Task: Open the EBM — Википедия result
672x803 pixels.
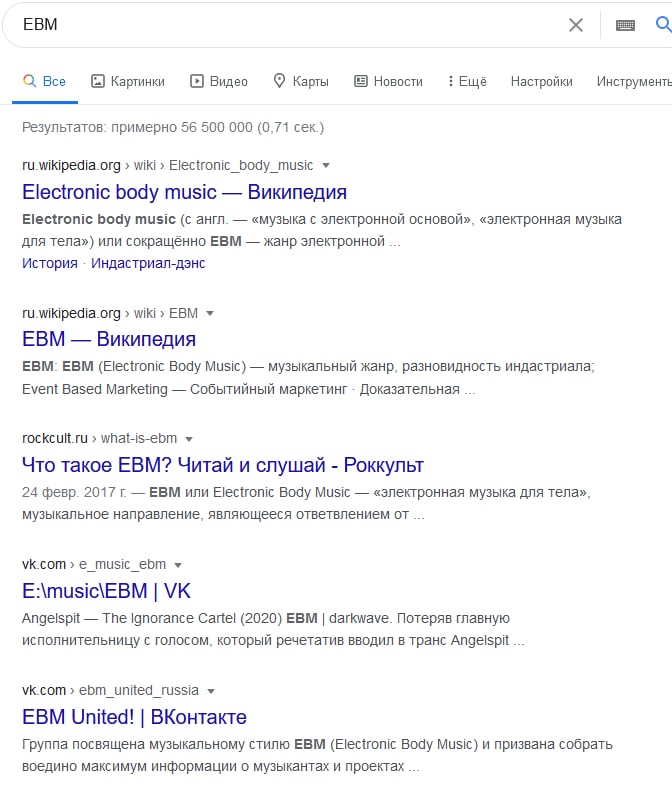Action: [x=109, y=339]
